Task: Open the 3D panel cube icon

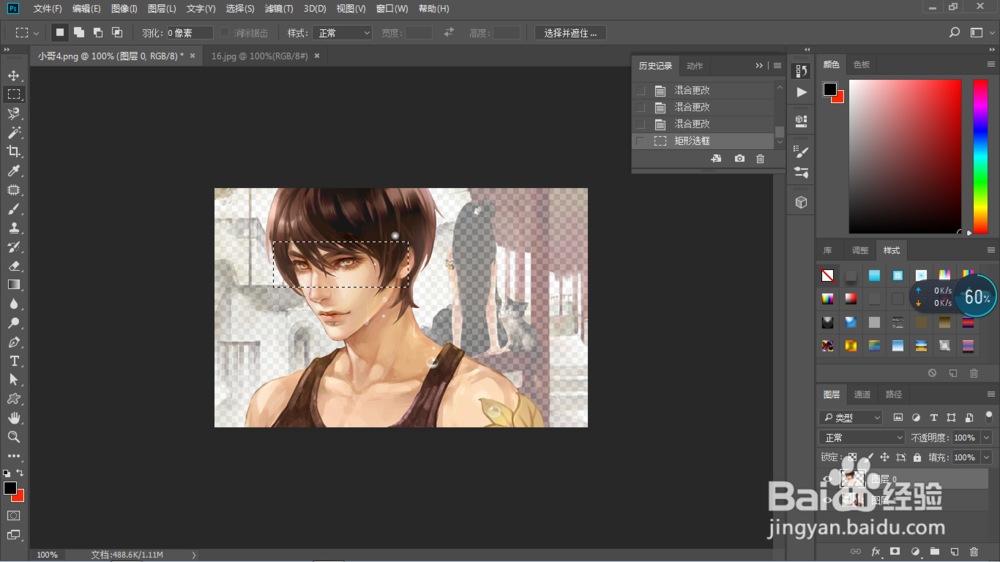Action: [x=801, y=202]
